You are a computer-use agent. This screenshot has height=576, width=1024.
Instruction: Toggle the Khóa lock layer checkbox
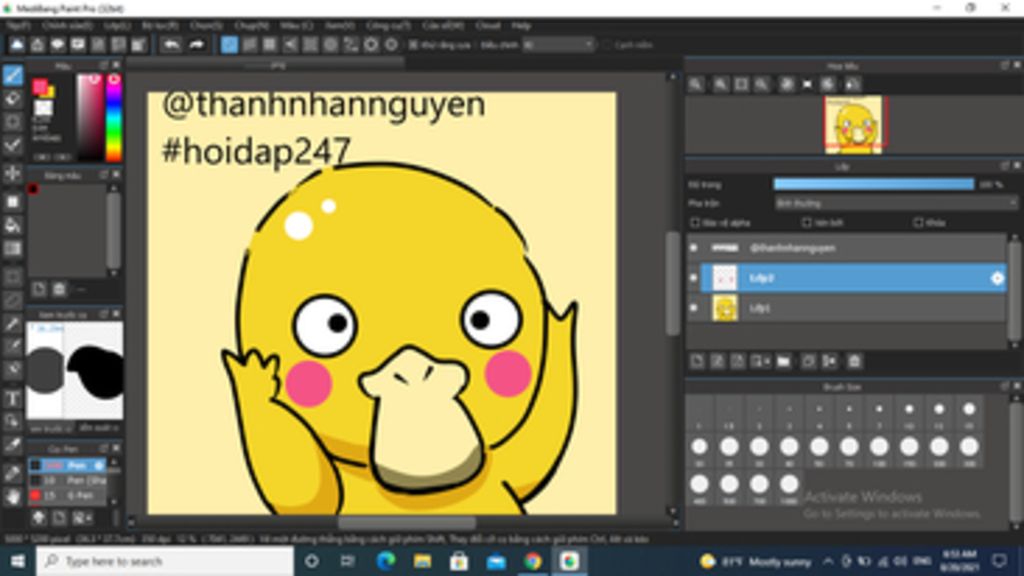pyautogui.click(x=918, y=223)
